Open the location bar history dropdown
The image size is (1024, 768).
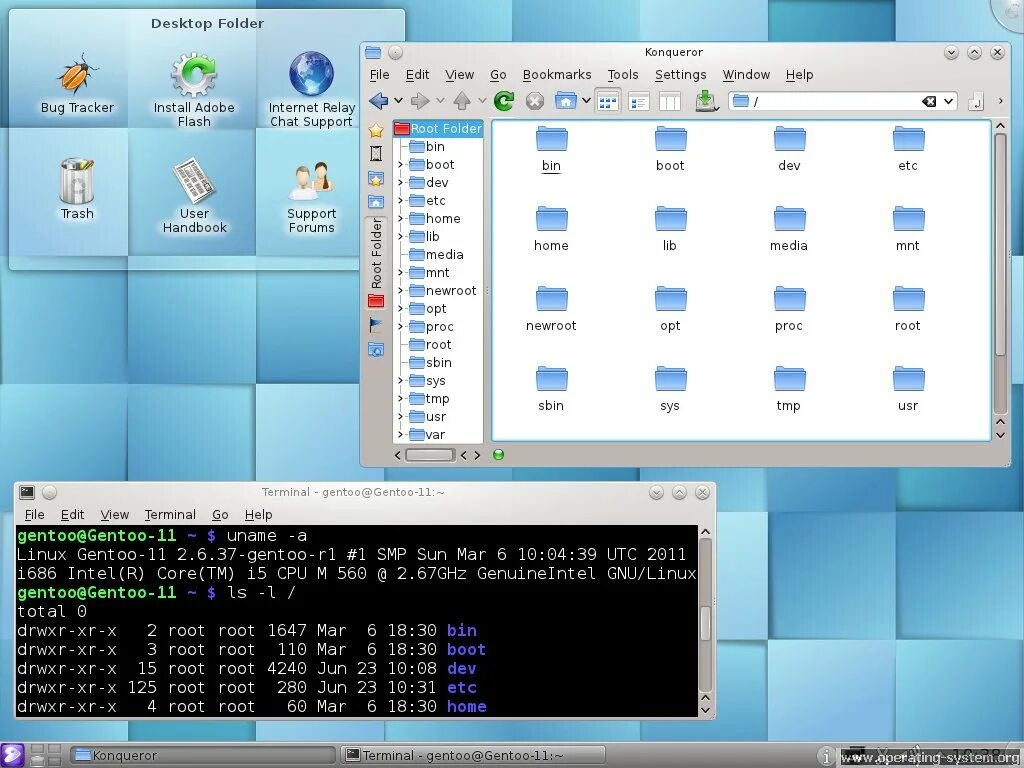948,102
